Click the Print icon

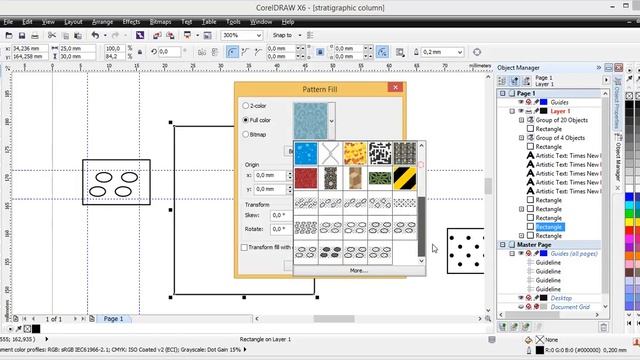(35, 36)
